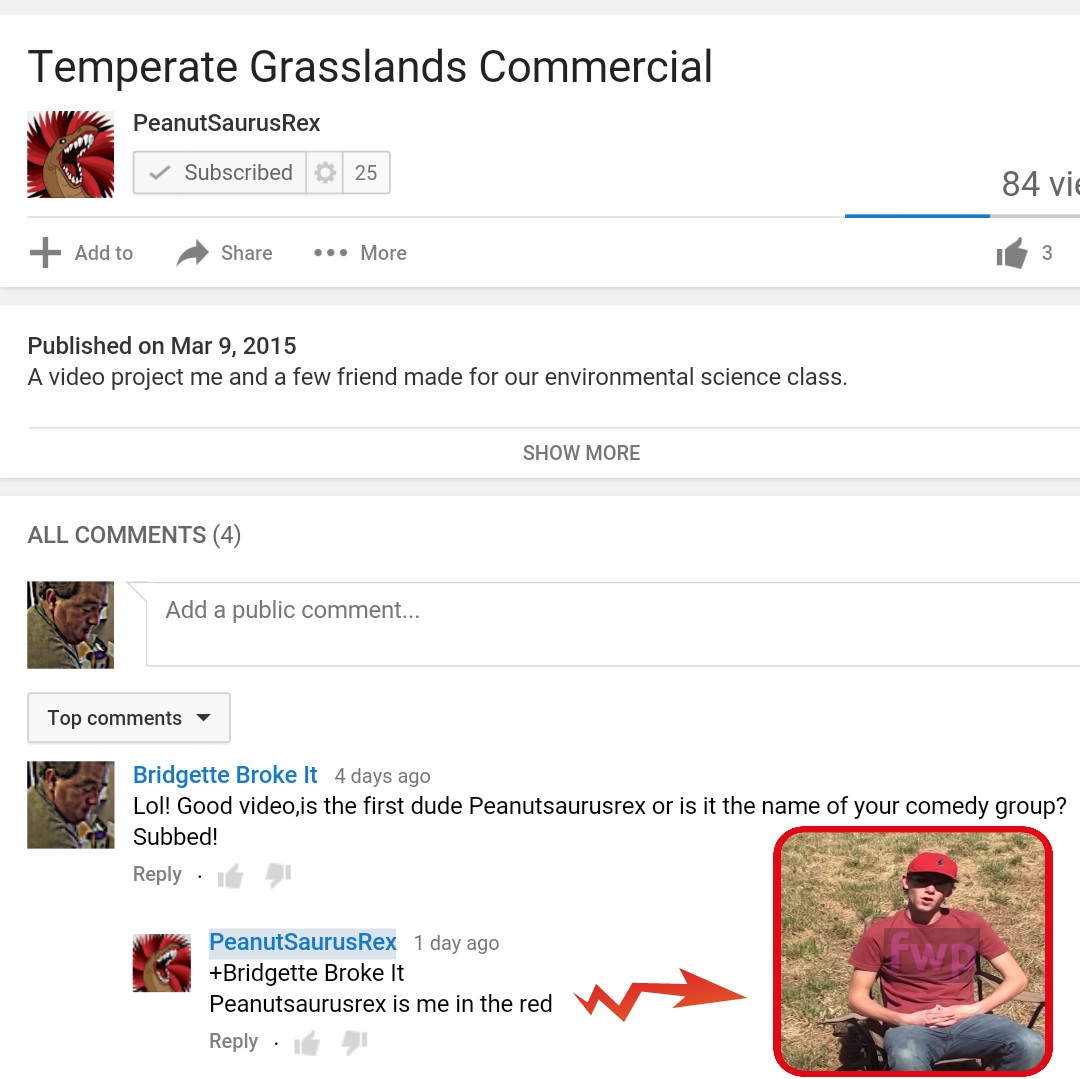Click the red-bordered video thumbnail image
Viewport: 1080px width, 1079px height.
(x=913, y=951)
